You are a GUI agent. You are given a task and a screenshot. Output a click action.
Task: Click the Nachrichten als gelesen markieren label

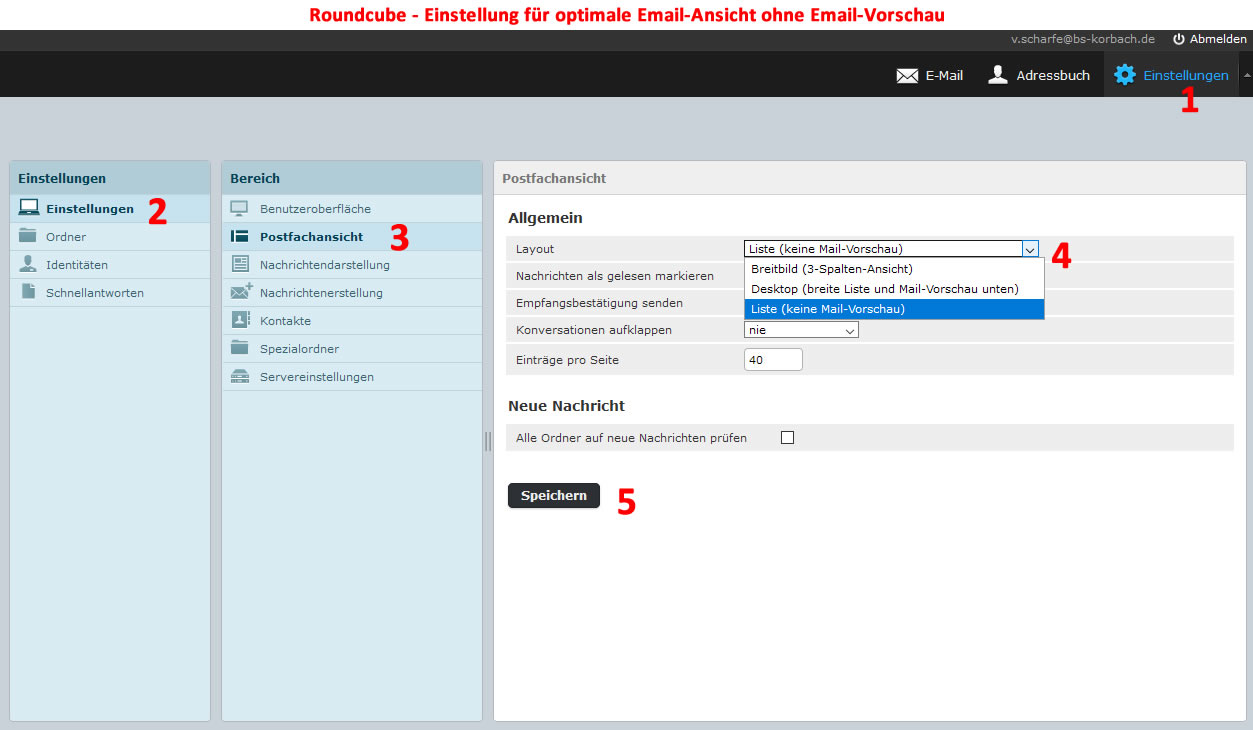pyautogui.click(x=615, y=275)
